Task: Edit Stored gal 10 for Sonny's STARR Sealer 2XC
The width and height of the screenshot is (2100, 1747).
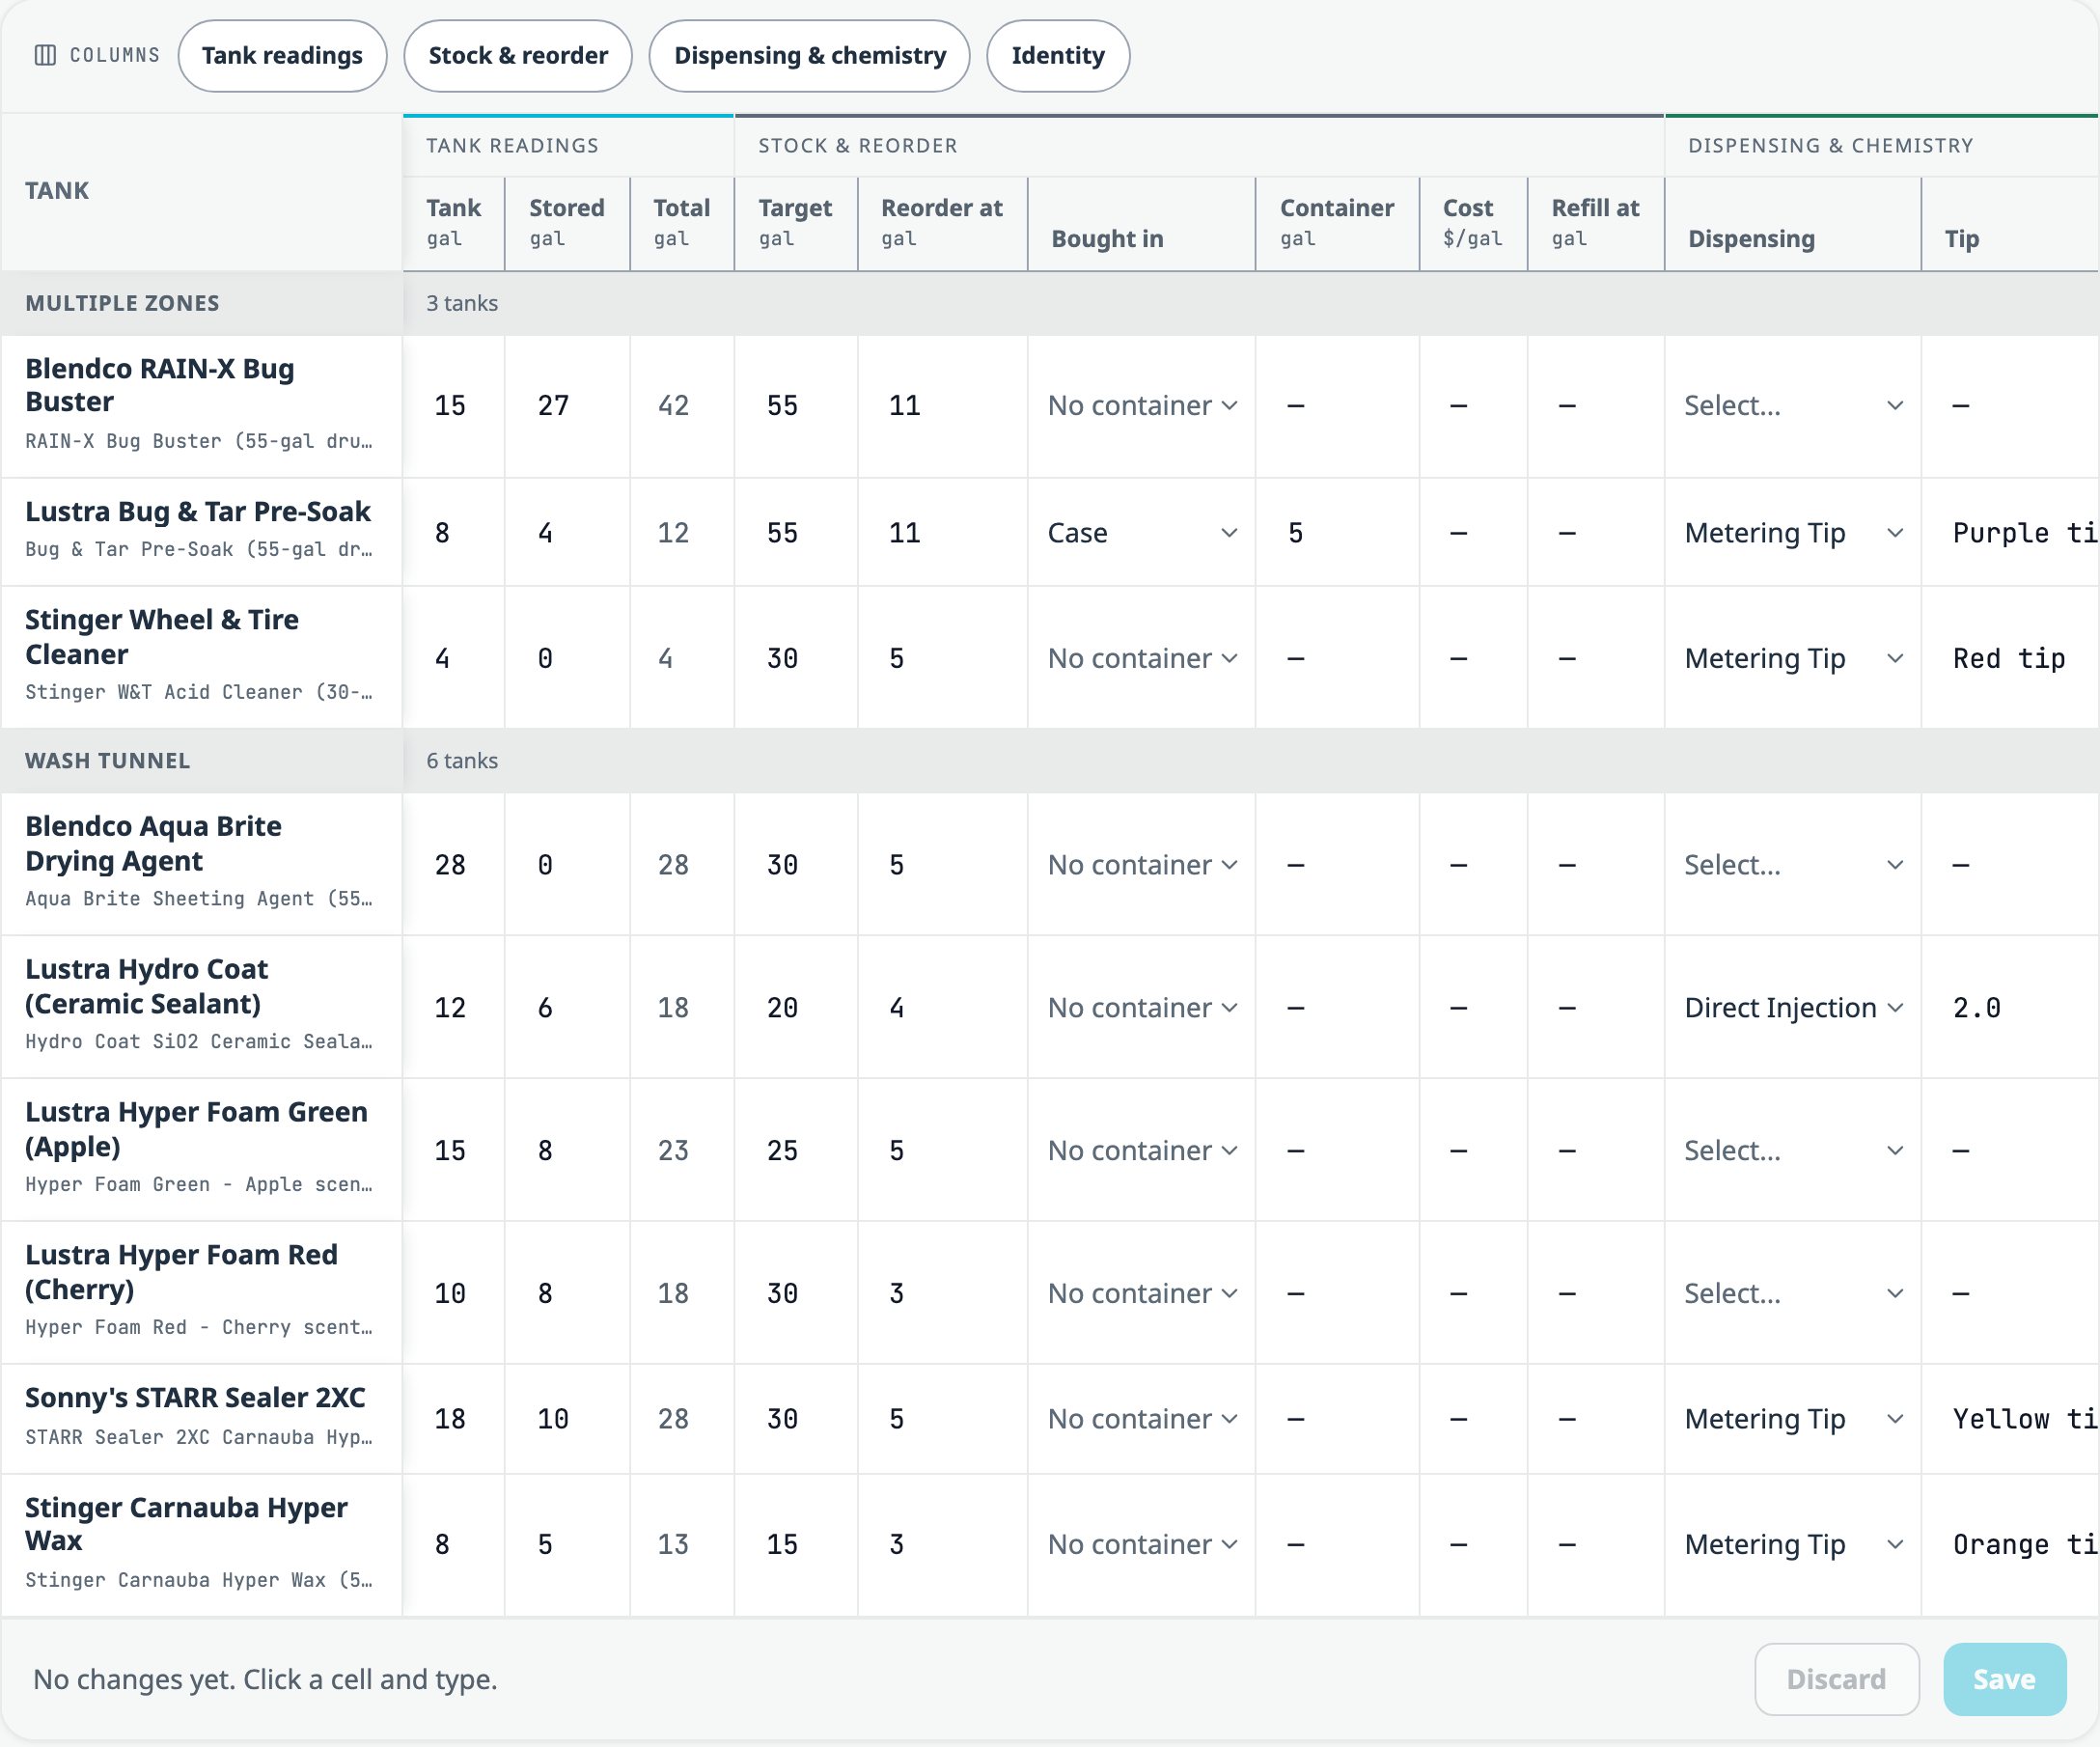Action: coord(567,1419)
